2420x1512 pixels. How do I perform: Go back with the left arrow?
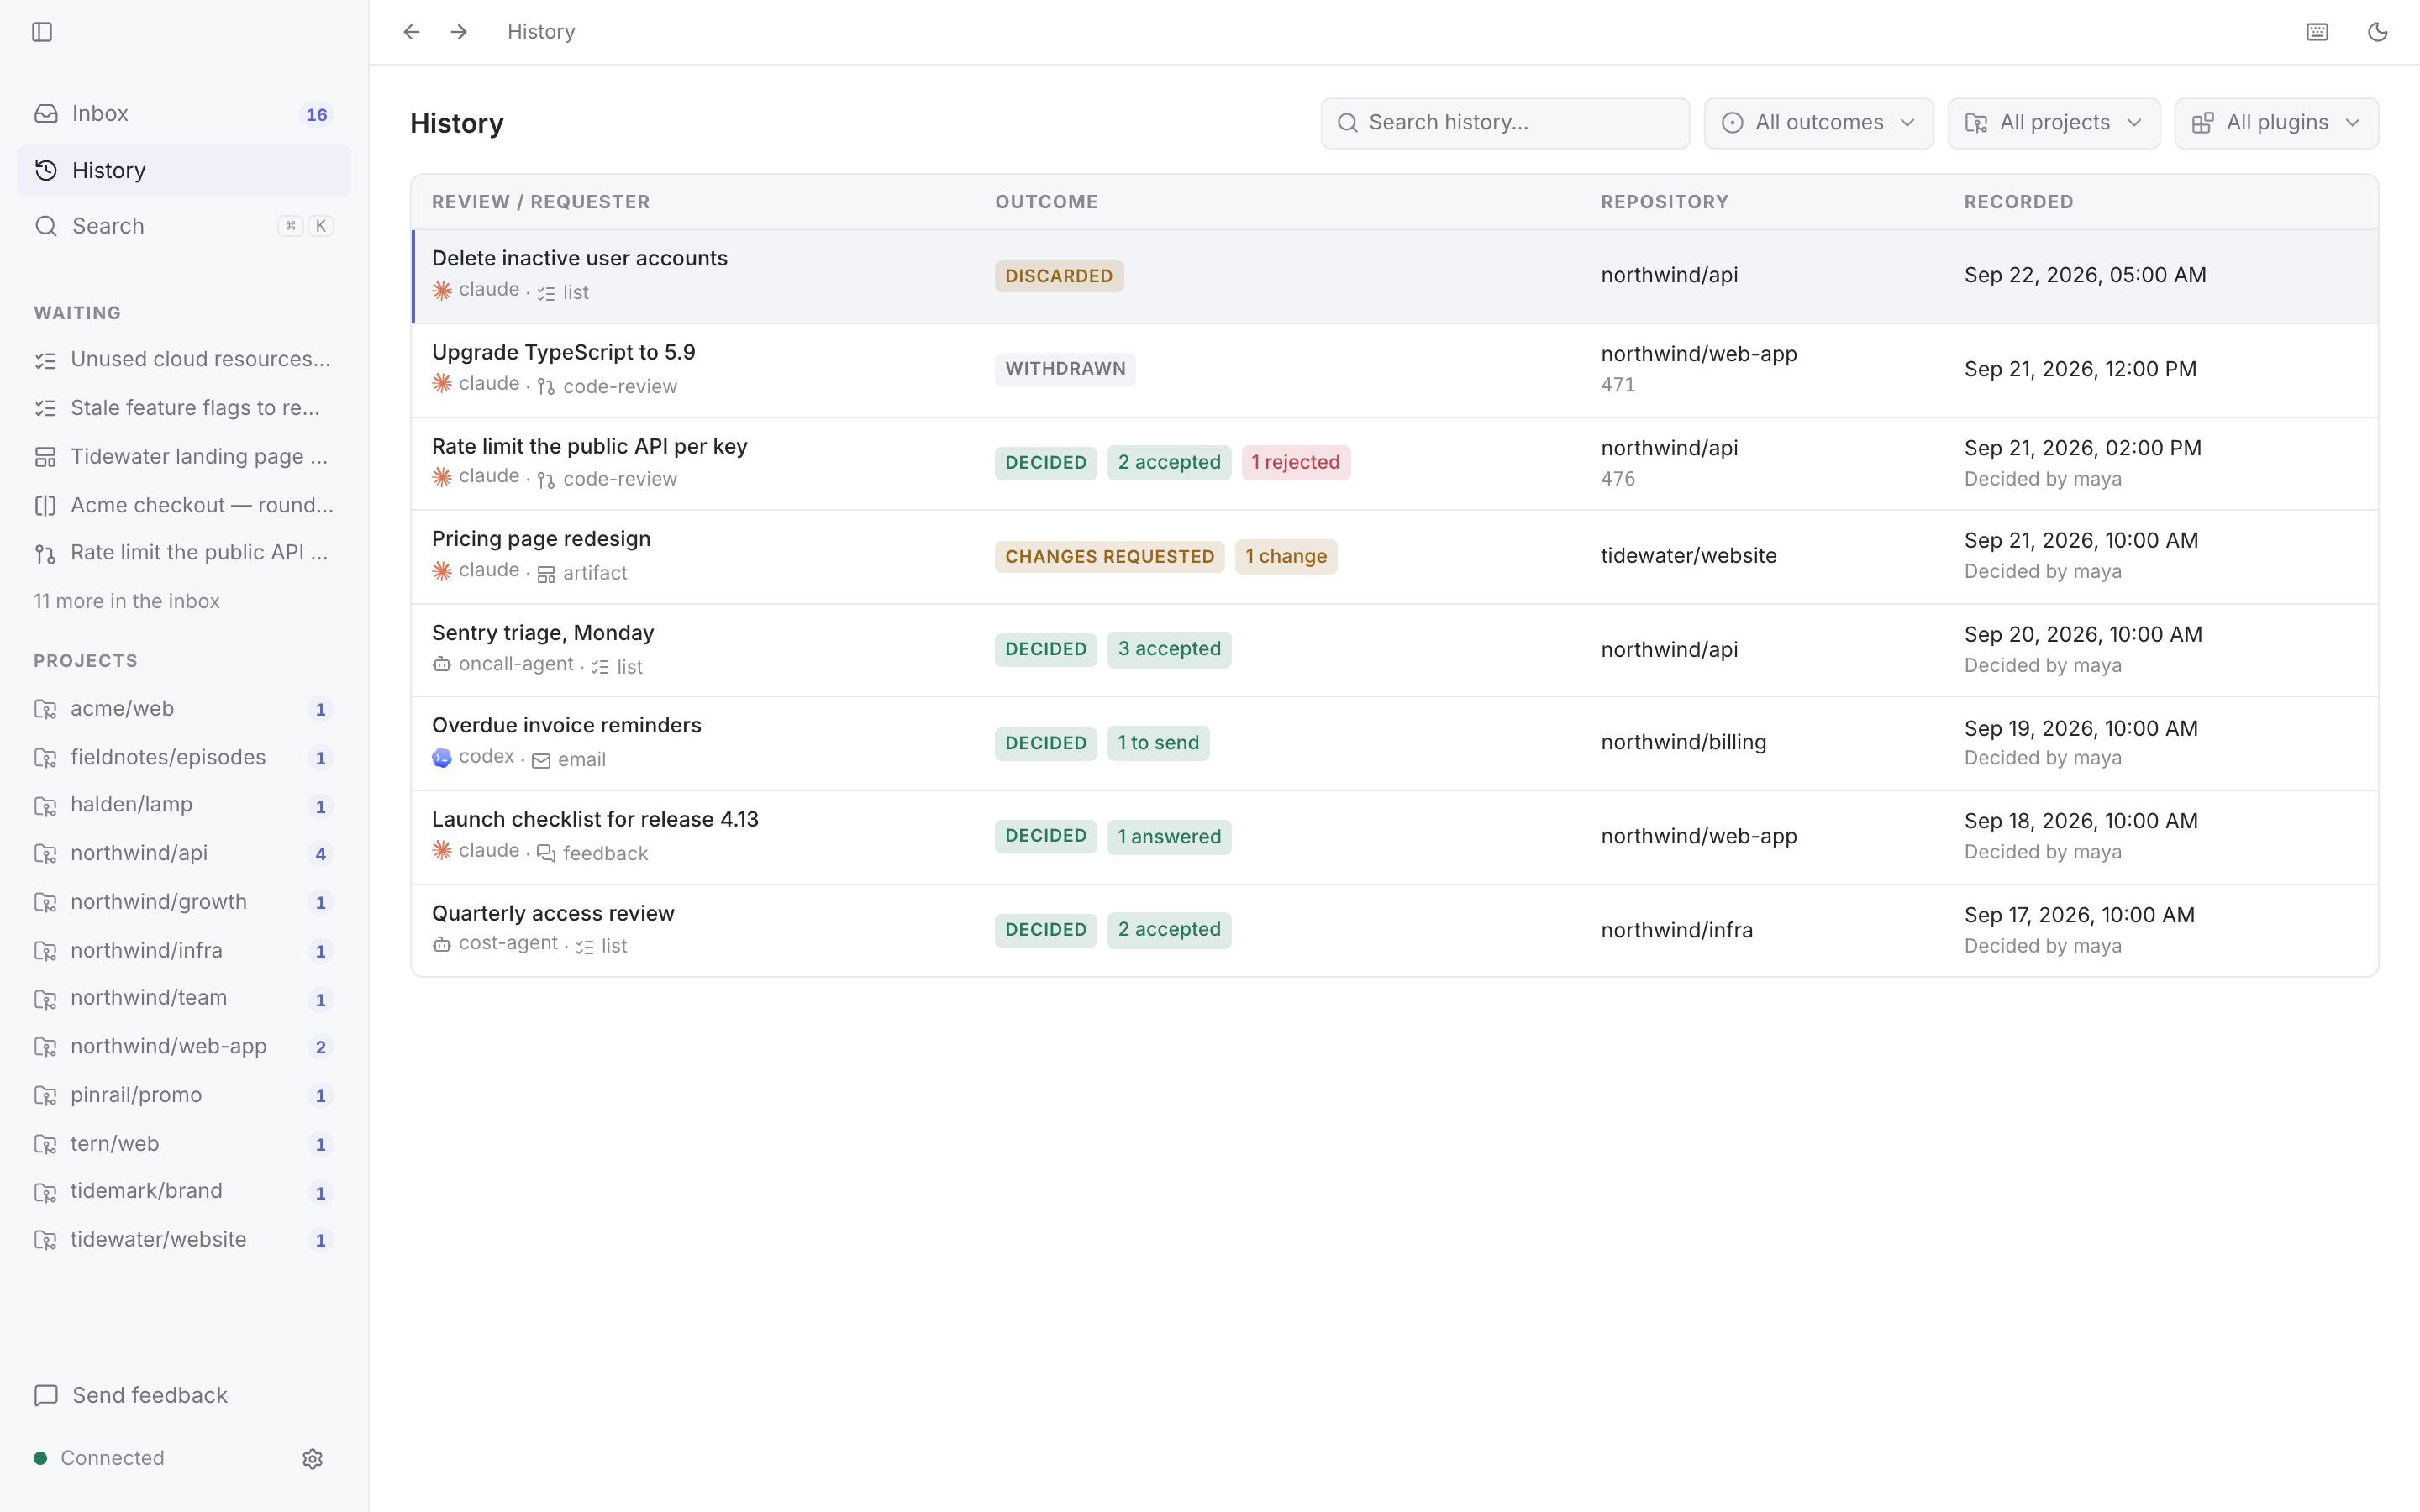411,32
